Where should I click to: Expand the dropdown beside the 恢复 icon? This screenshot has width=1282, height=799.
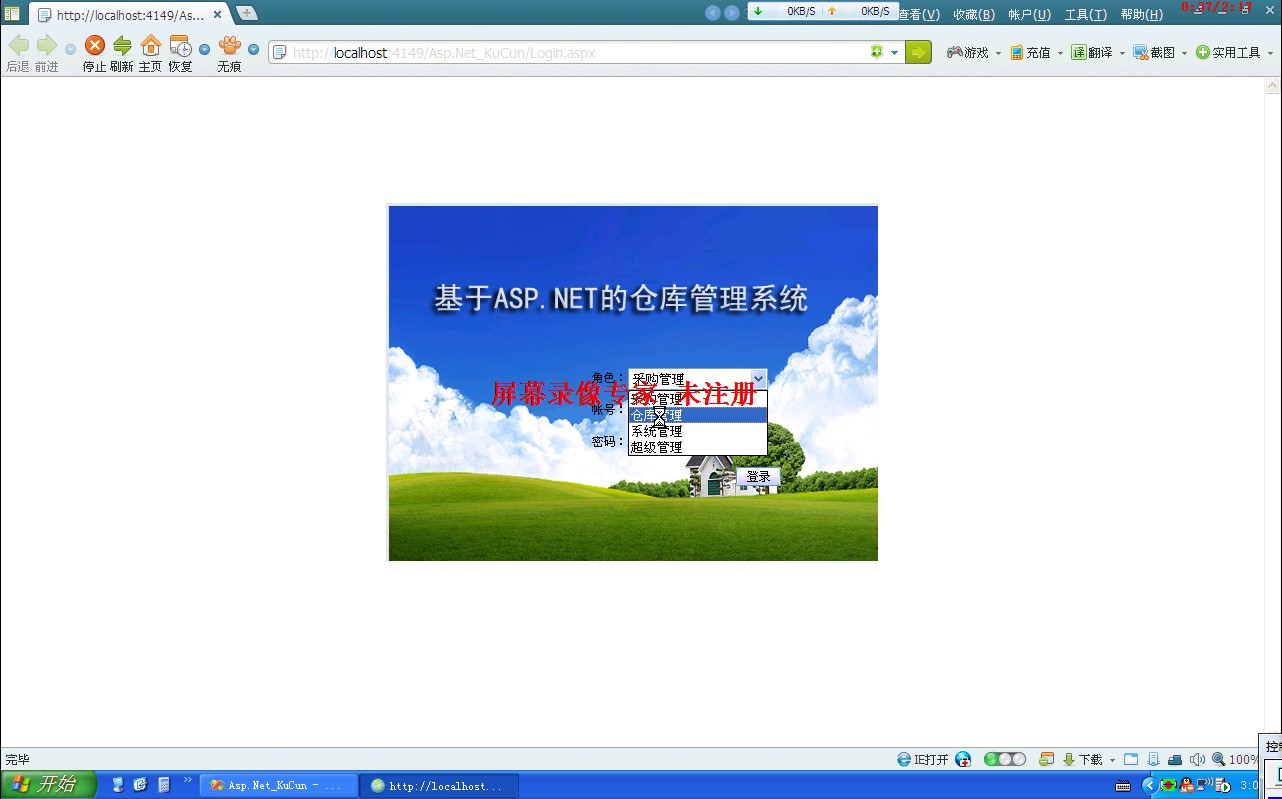204,49
